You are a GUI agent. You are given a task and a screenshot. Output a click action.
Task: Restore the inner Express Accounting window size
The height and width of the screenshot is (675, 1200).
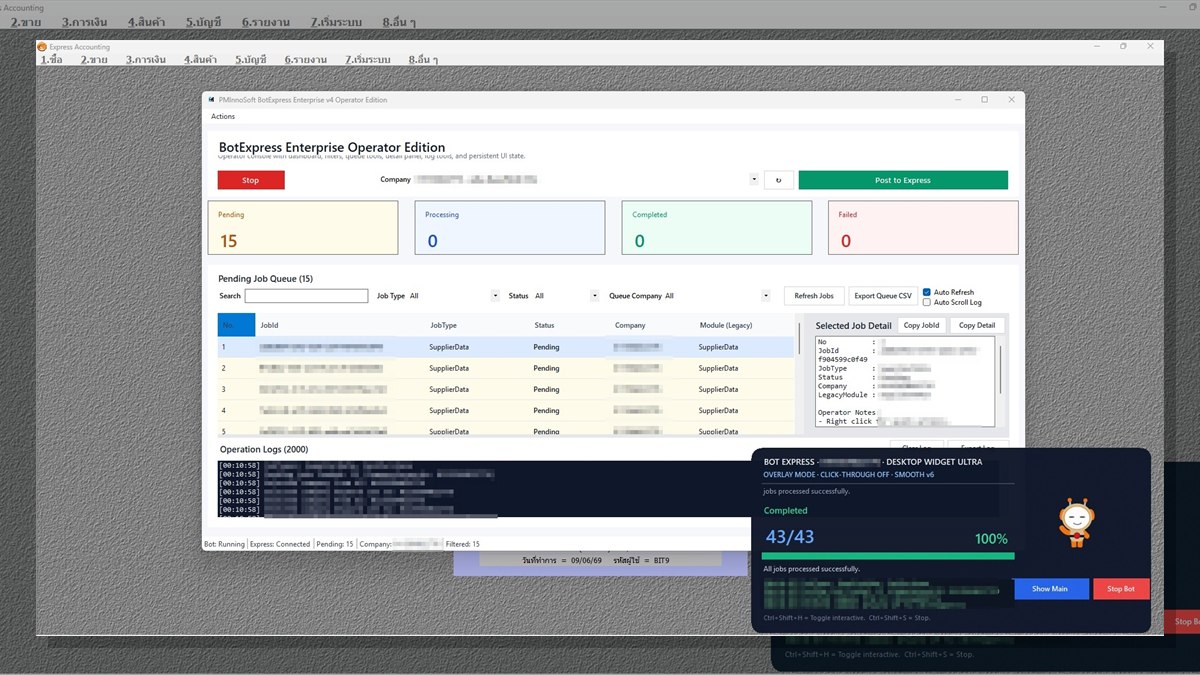click(x=1123, y=46)
